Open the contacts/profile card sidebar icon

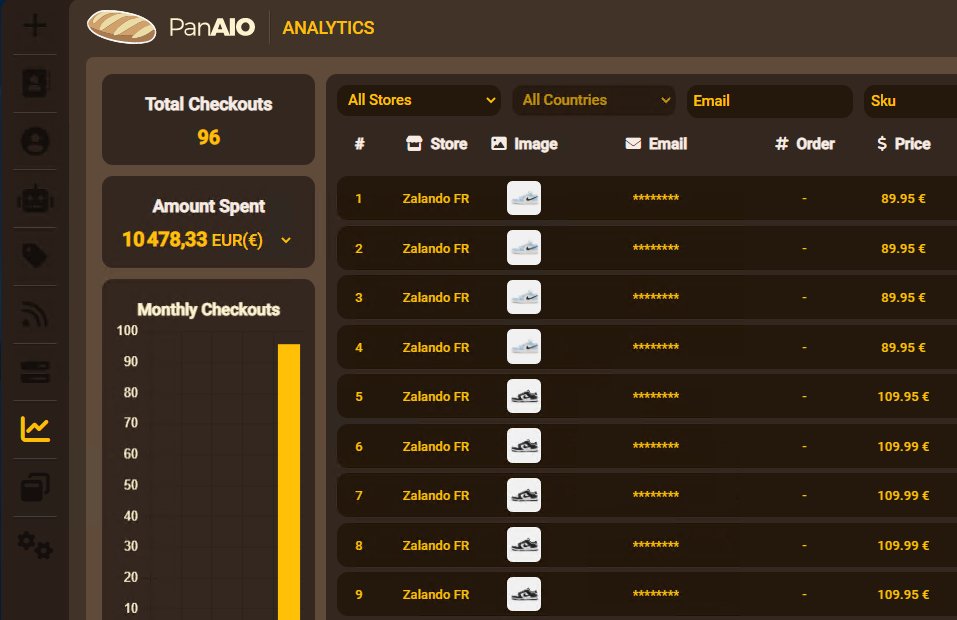35,83
